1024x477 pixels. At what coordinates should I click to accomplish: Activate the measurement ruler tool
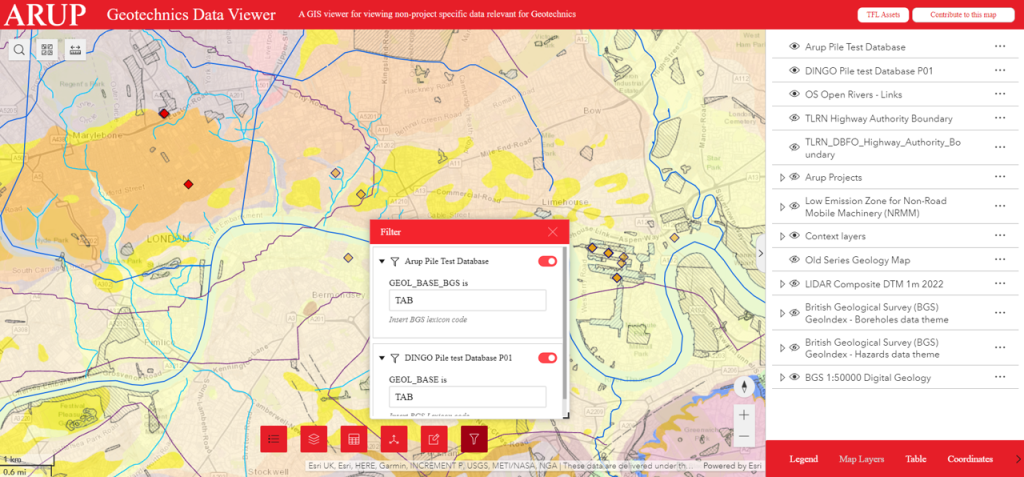point(75,50)
